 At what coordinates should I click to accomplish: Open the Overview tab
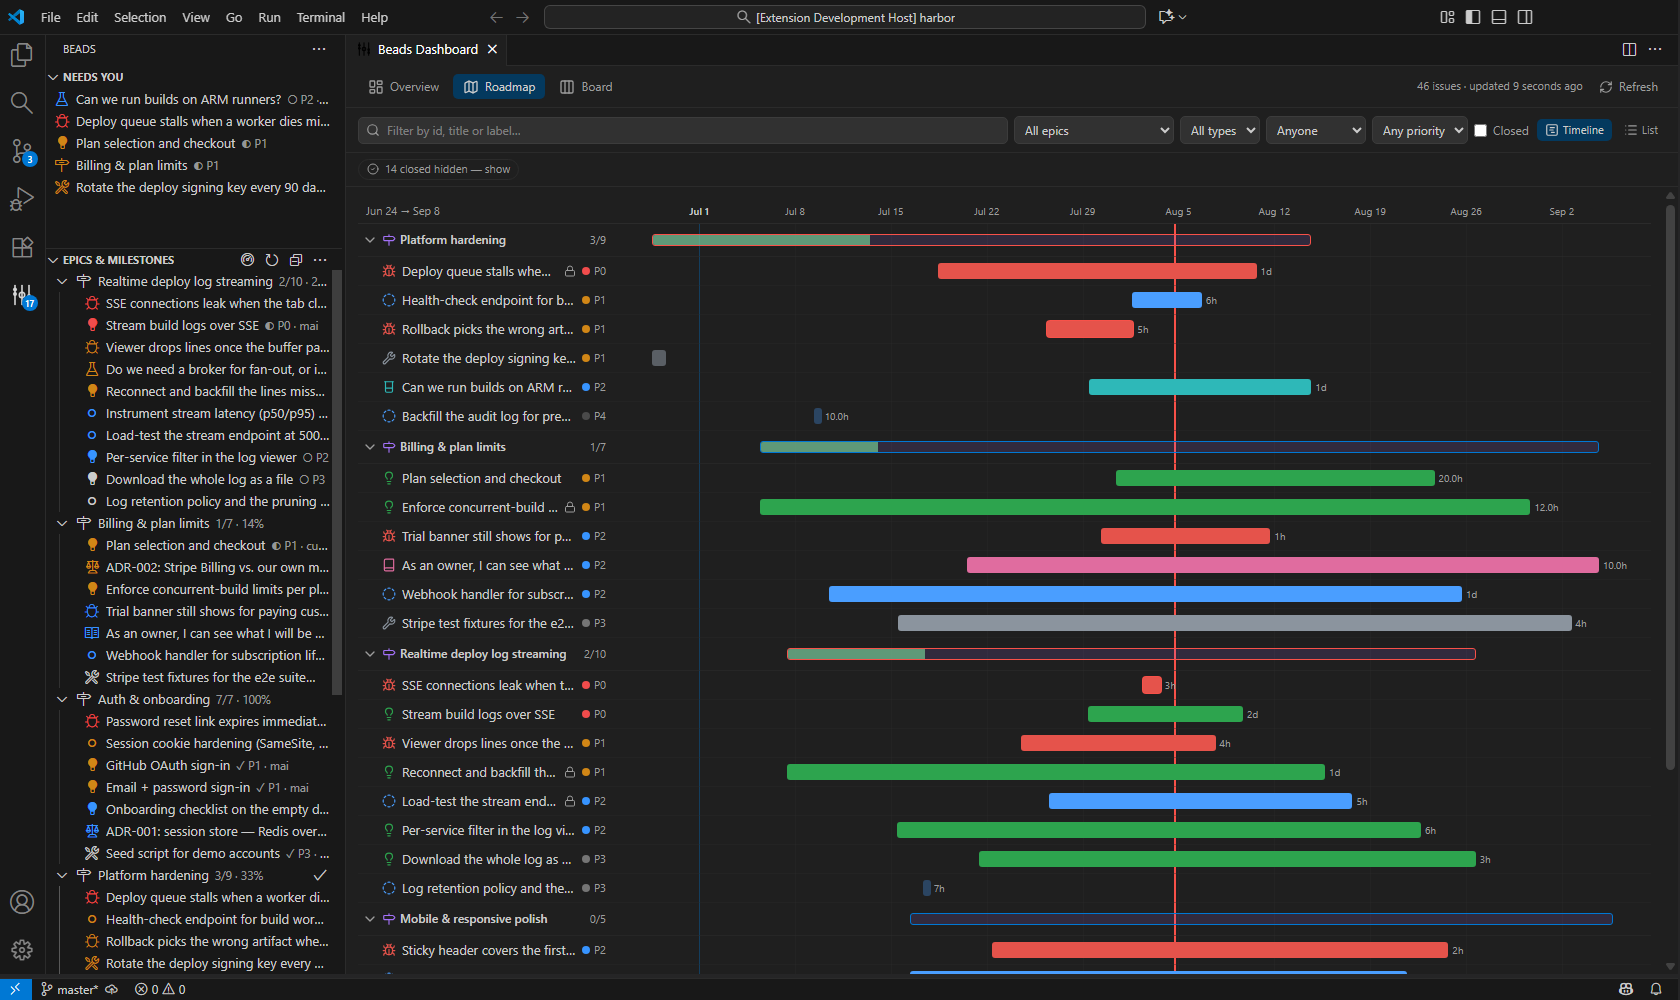404,87
